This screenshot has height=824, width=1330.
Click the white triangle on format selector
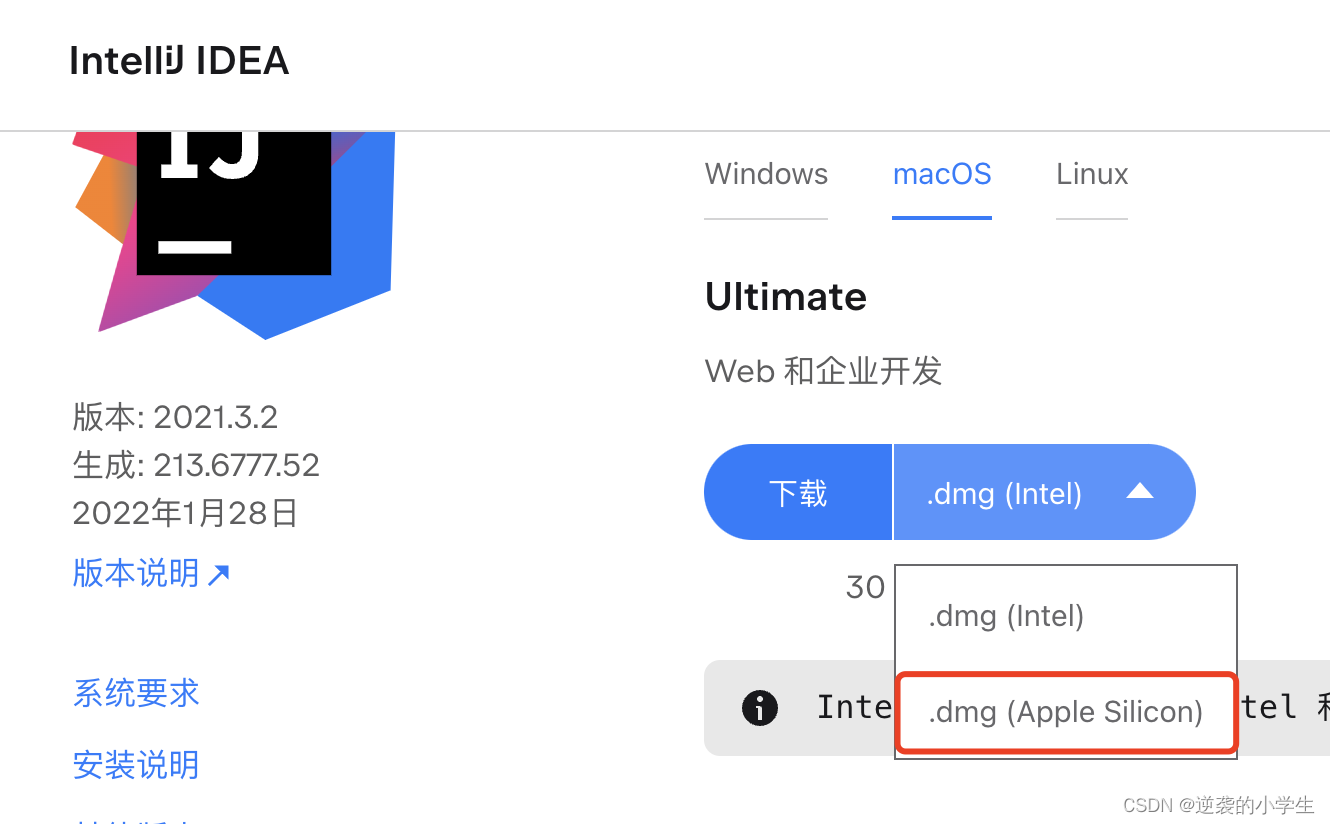1140,492
